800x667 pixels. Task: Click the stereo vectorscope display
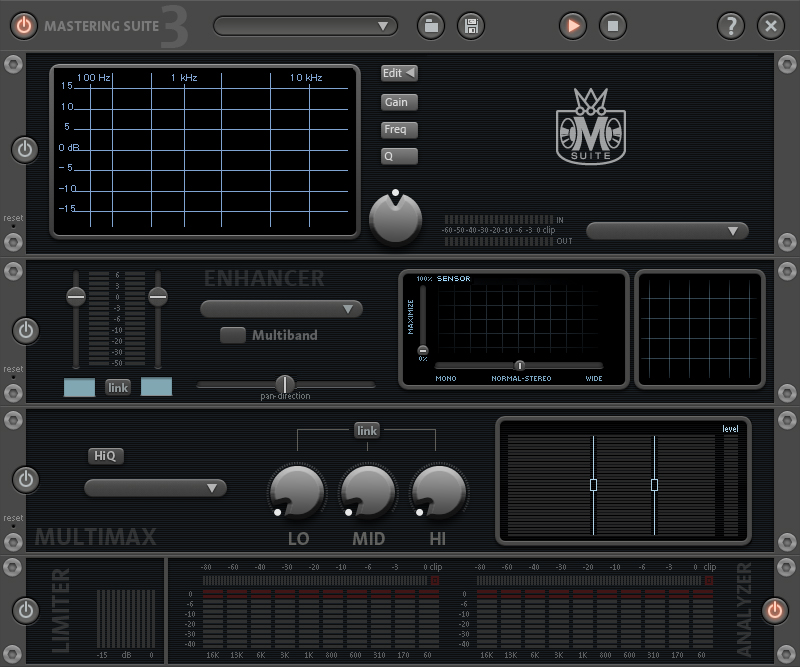tap(700, 330)
